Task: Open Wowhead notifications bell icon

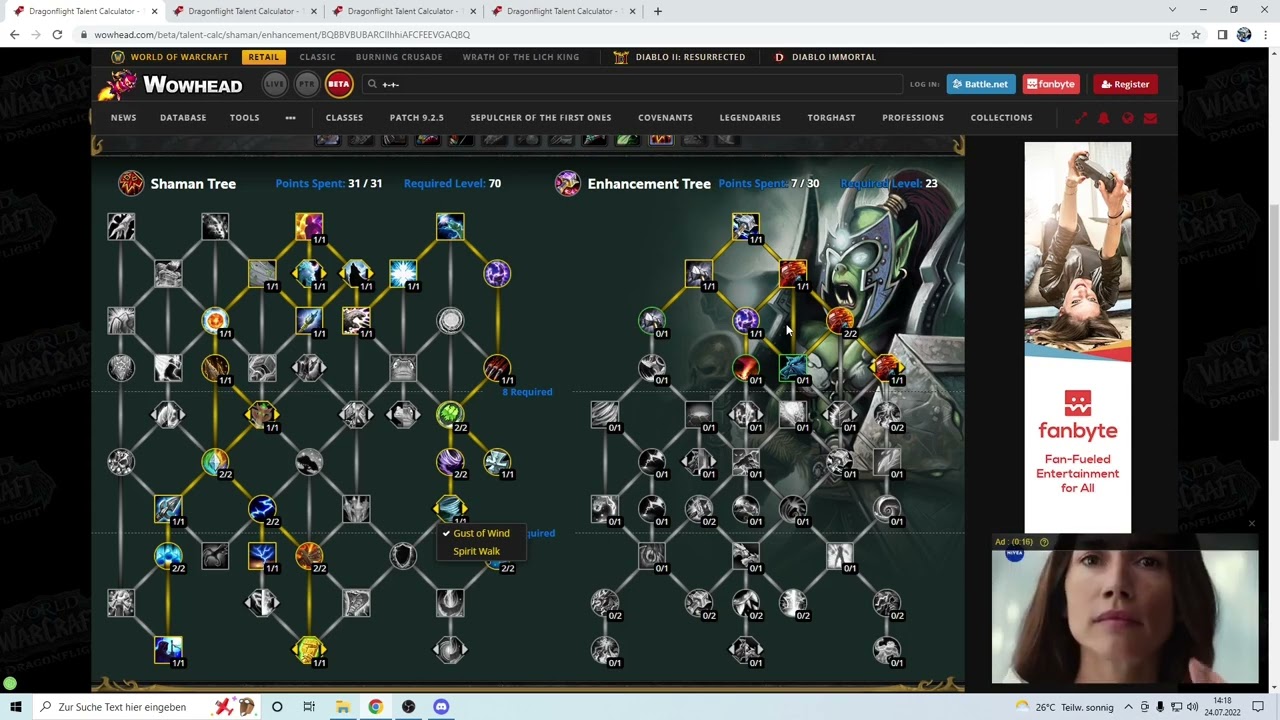Action: tap(1103, 118)
